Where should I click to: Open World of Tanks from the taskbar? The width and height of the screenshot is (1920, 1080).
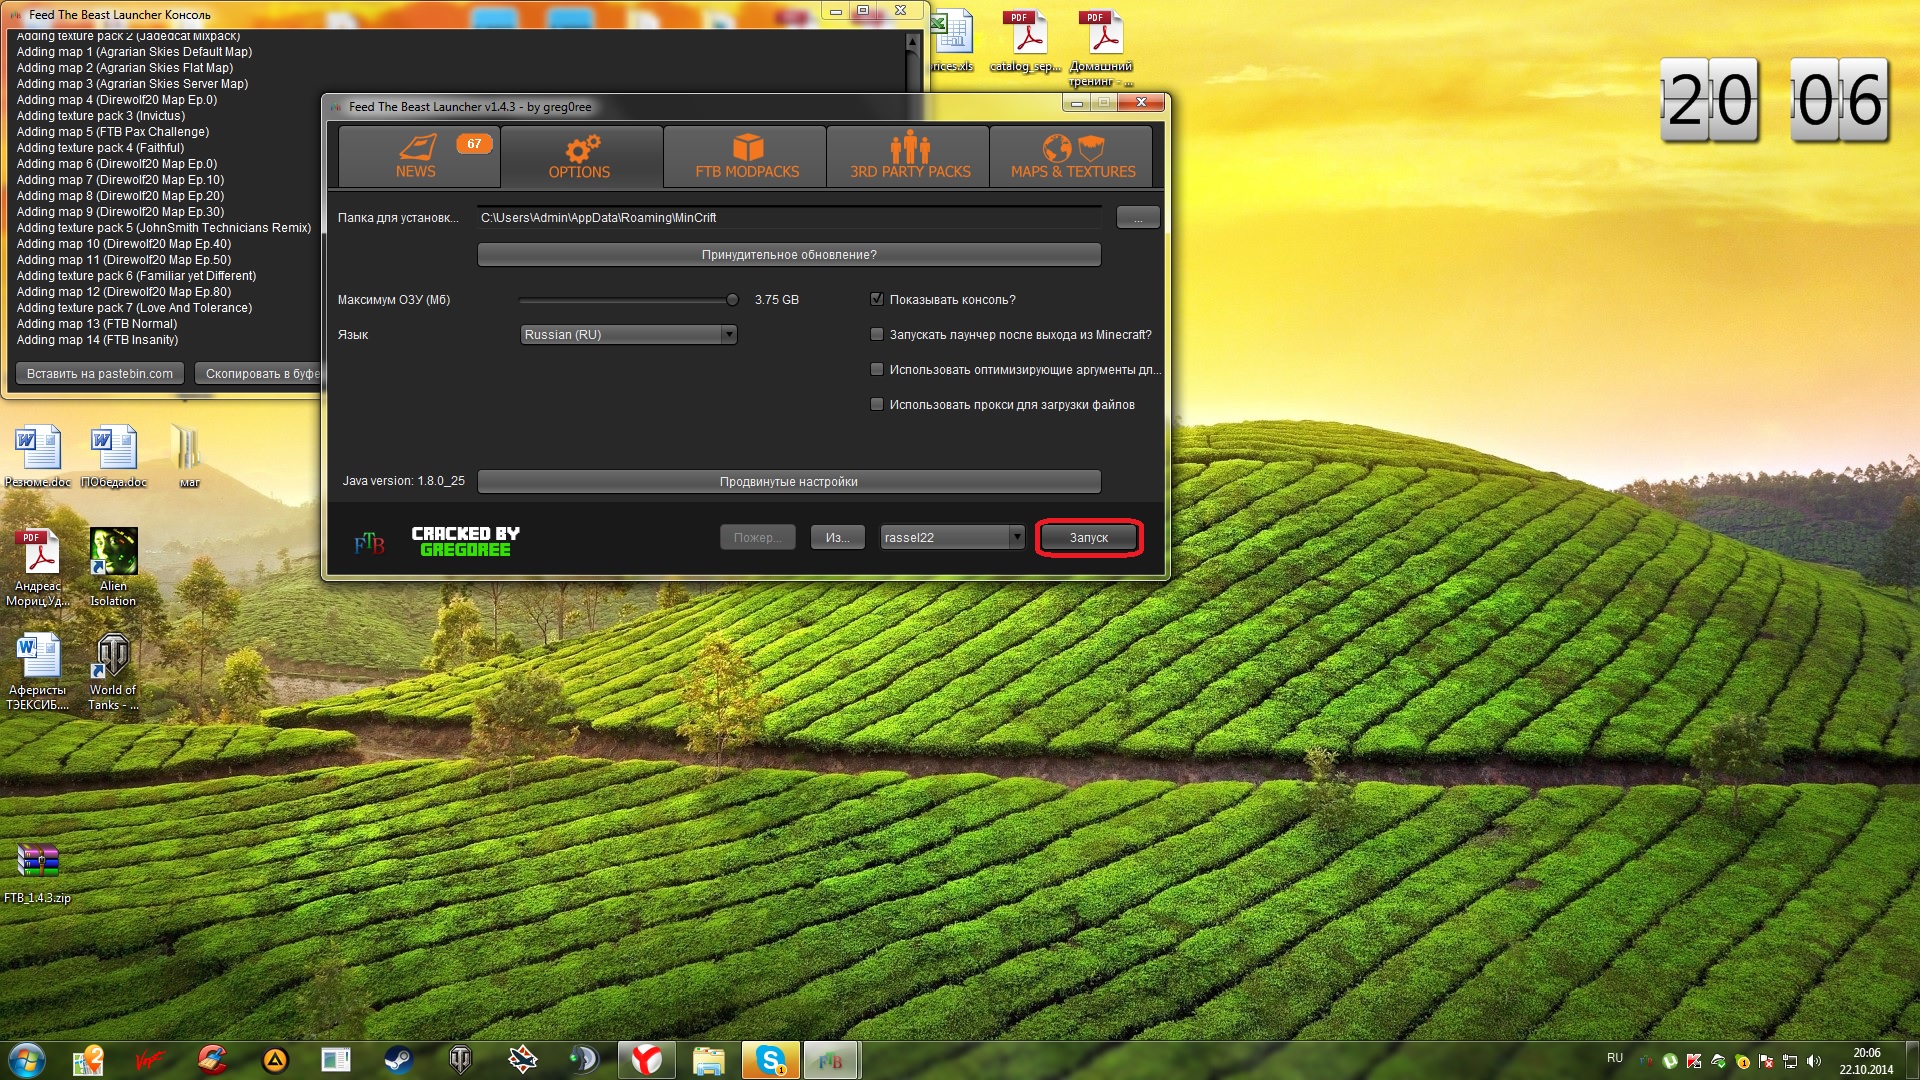point(460,1060)
